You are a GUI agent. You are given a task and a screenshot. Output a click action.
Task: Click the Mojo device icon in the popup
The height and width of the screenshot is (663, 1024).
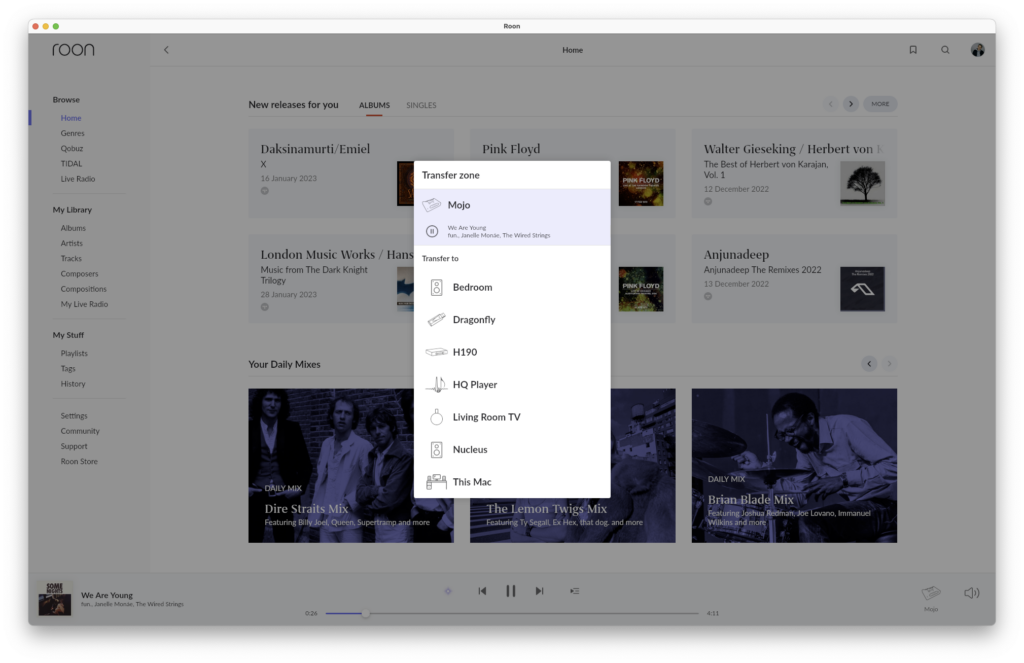(432, 204)
